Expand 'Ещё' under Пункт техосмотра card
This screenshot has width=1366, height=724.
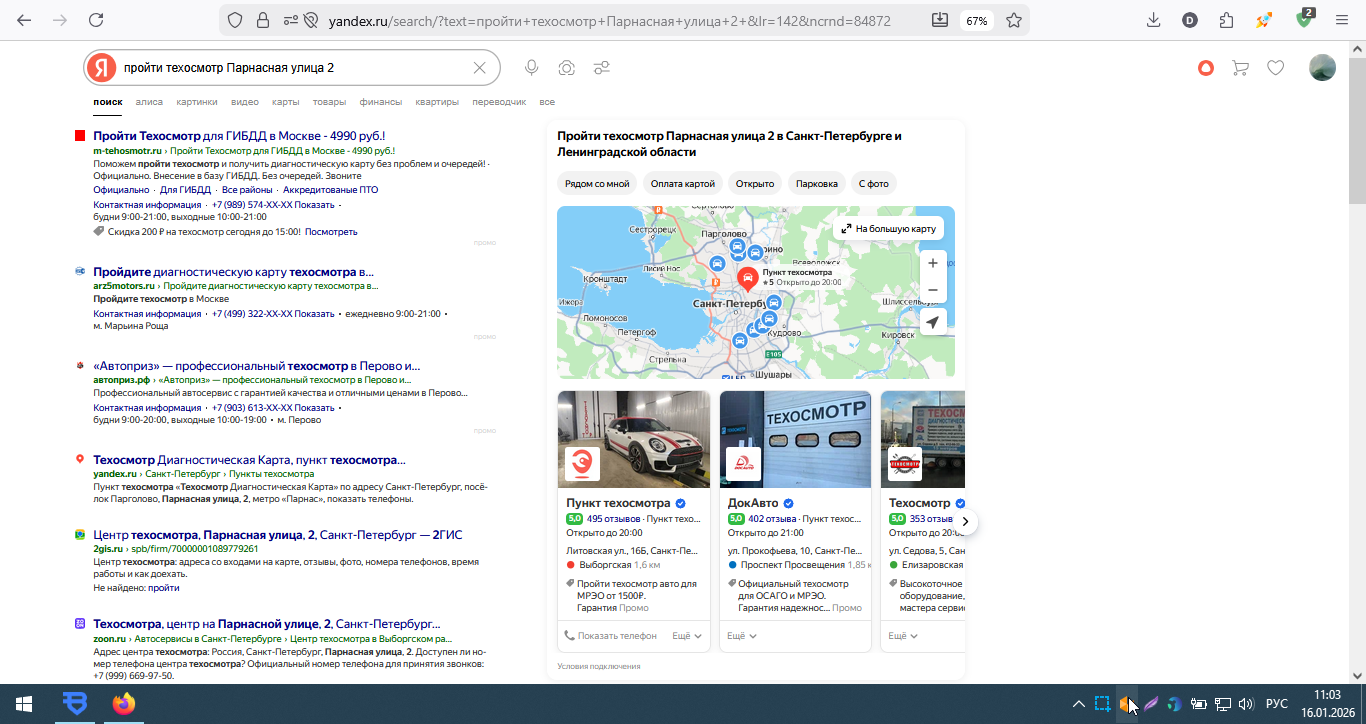click(687, 636)
